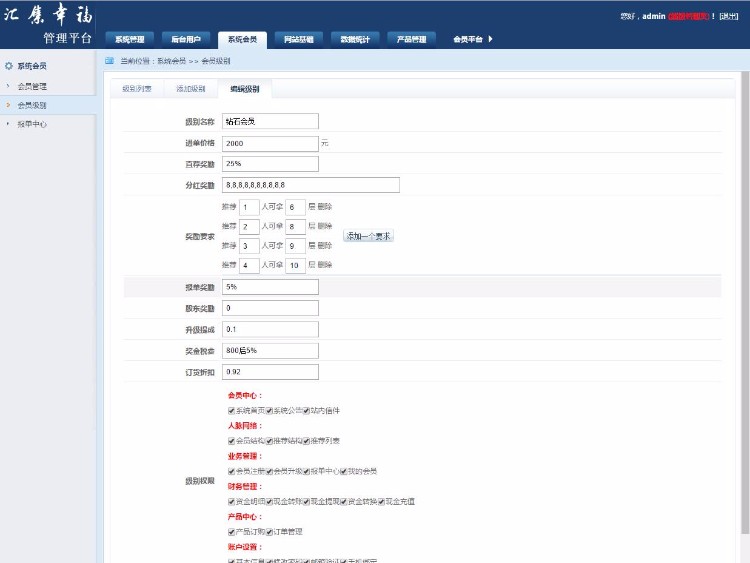Click the 汇集幸福 管理平台 logo
This screenshot has height=563, width=750.
(x=48, y=24)
